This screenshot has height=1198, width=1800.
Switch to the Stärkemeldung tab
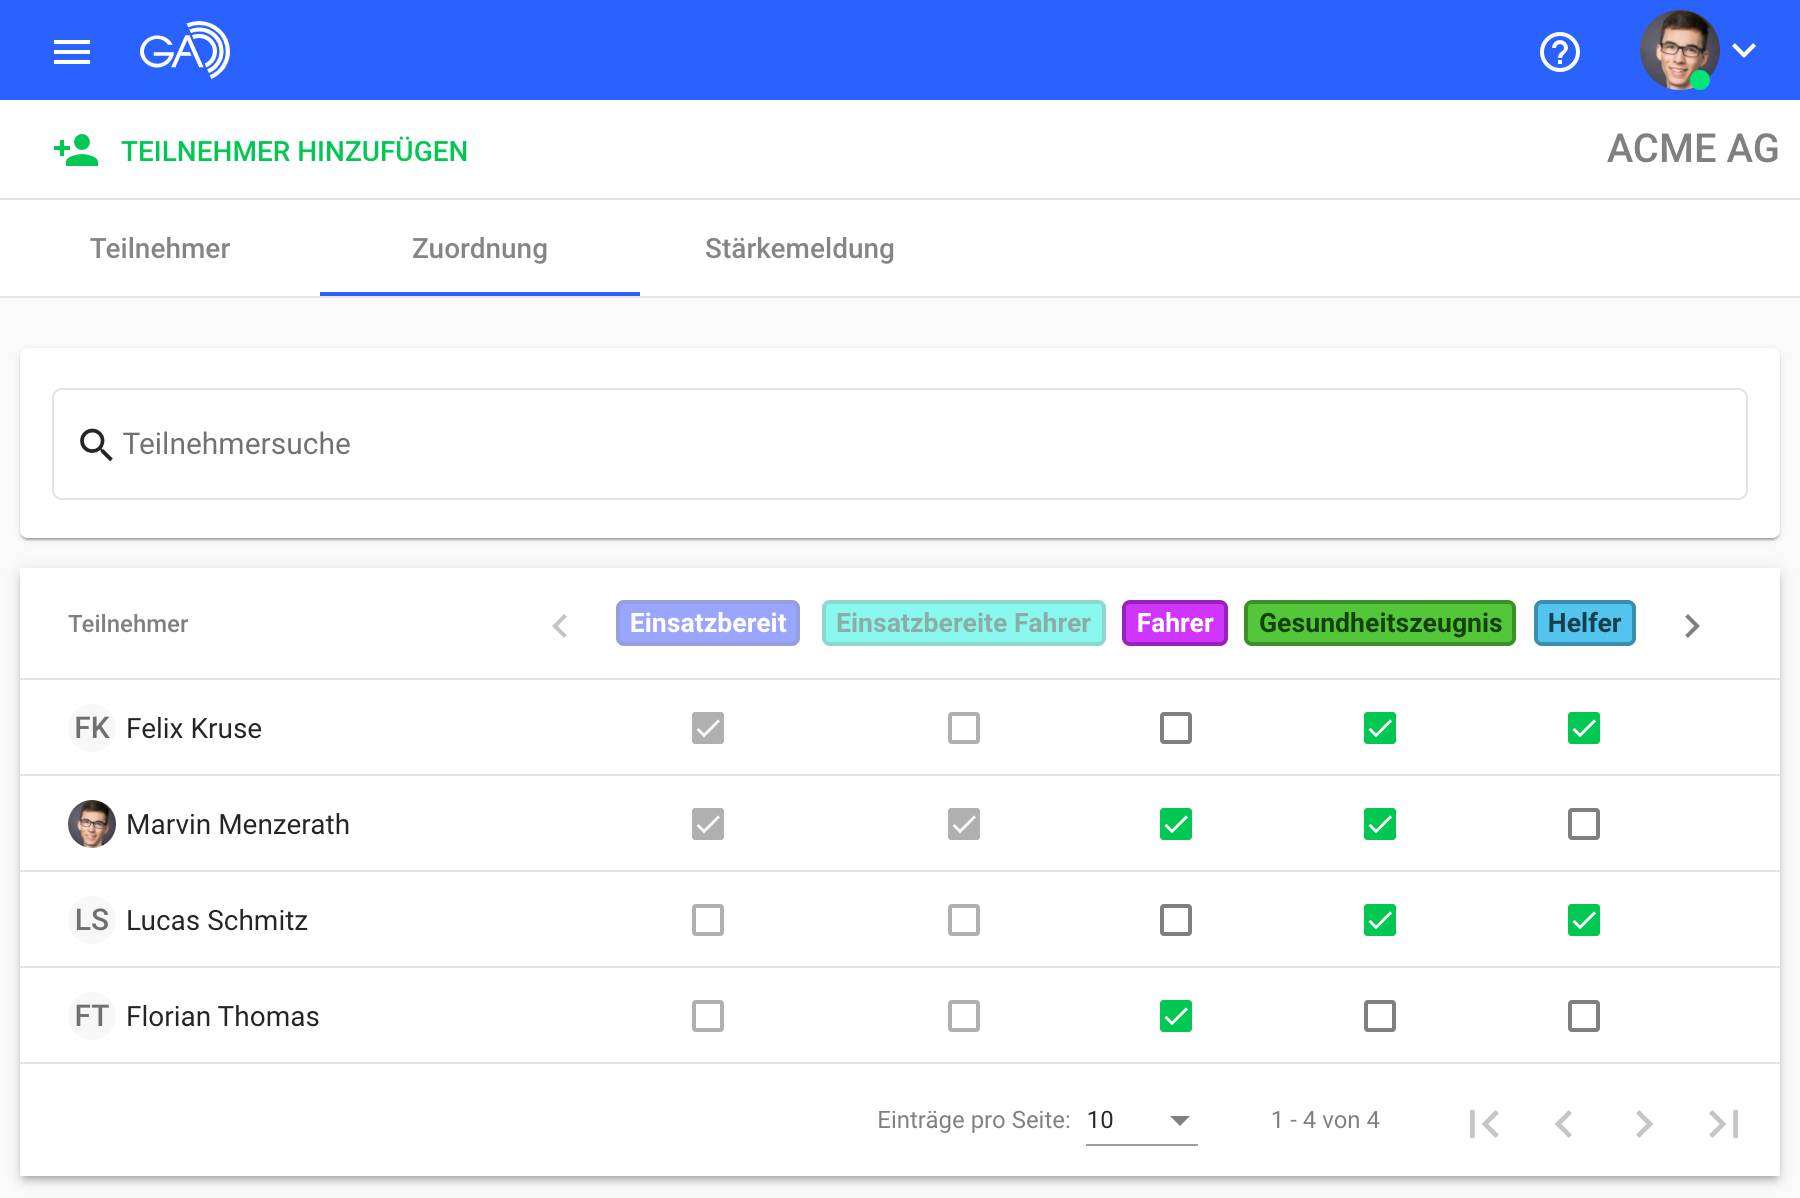(x=799, y=249)
